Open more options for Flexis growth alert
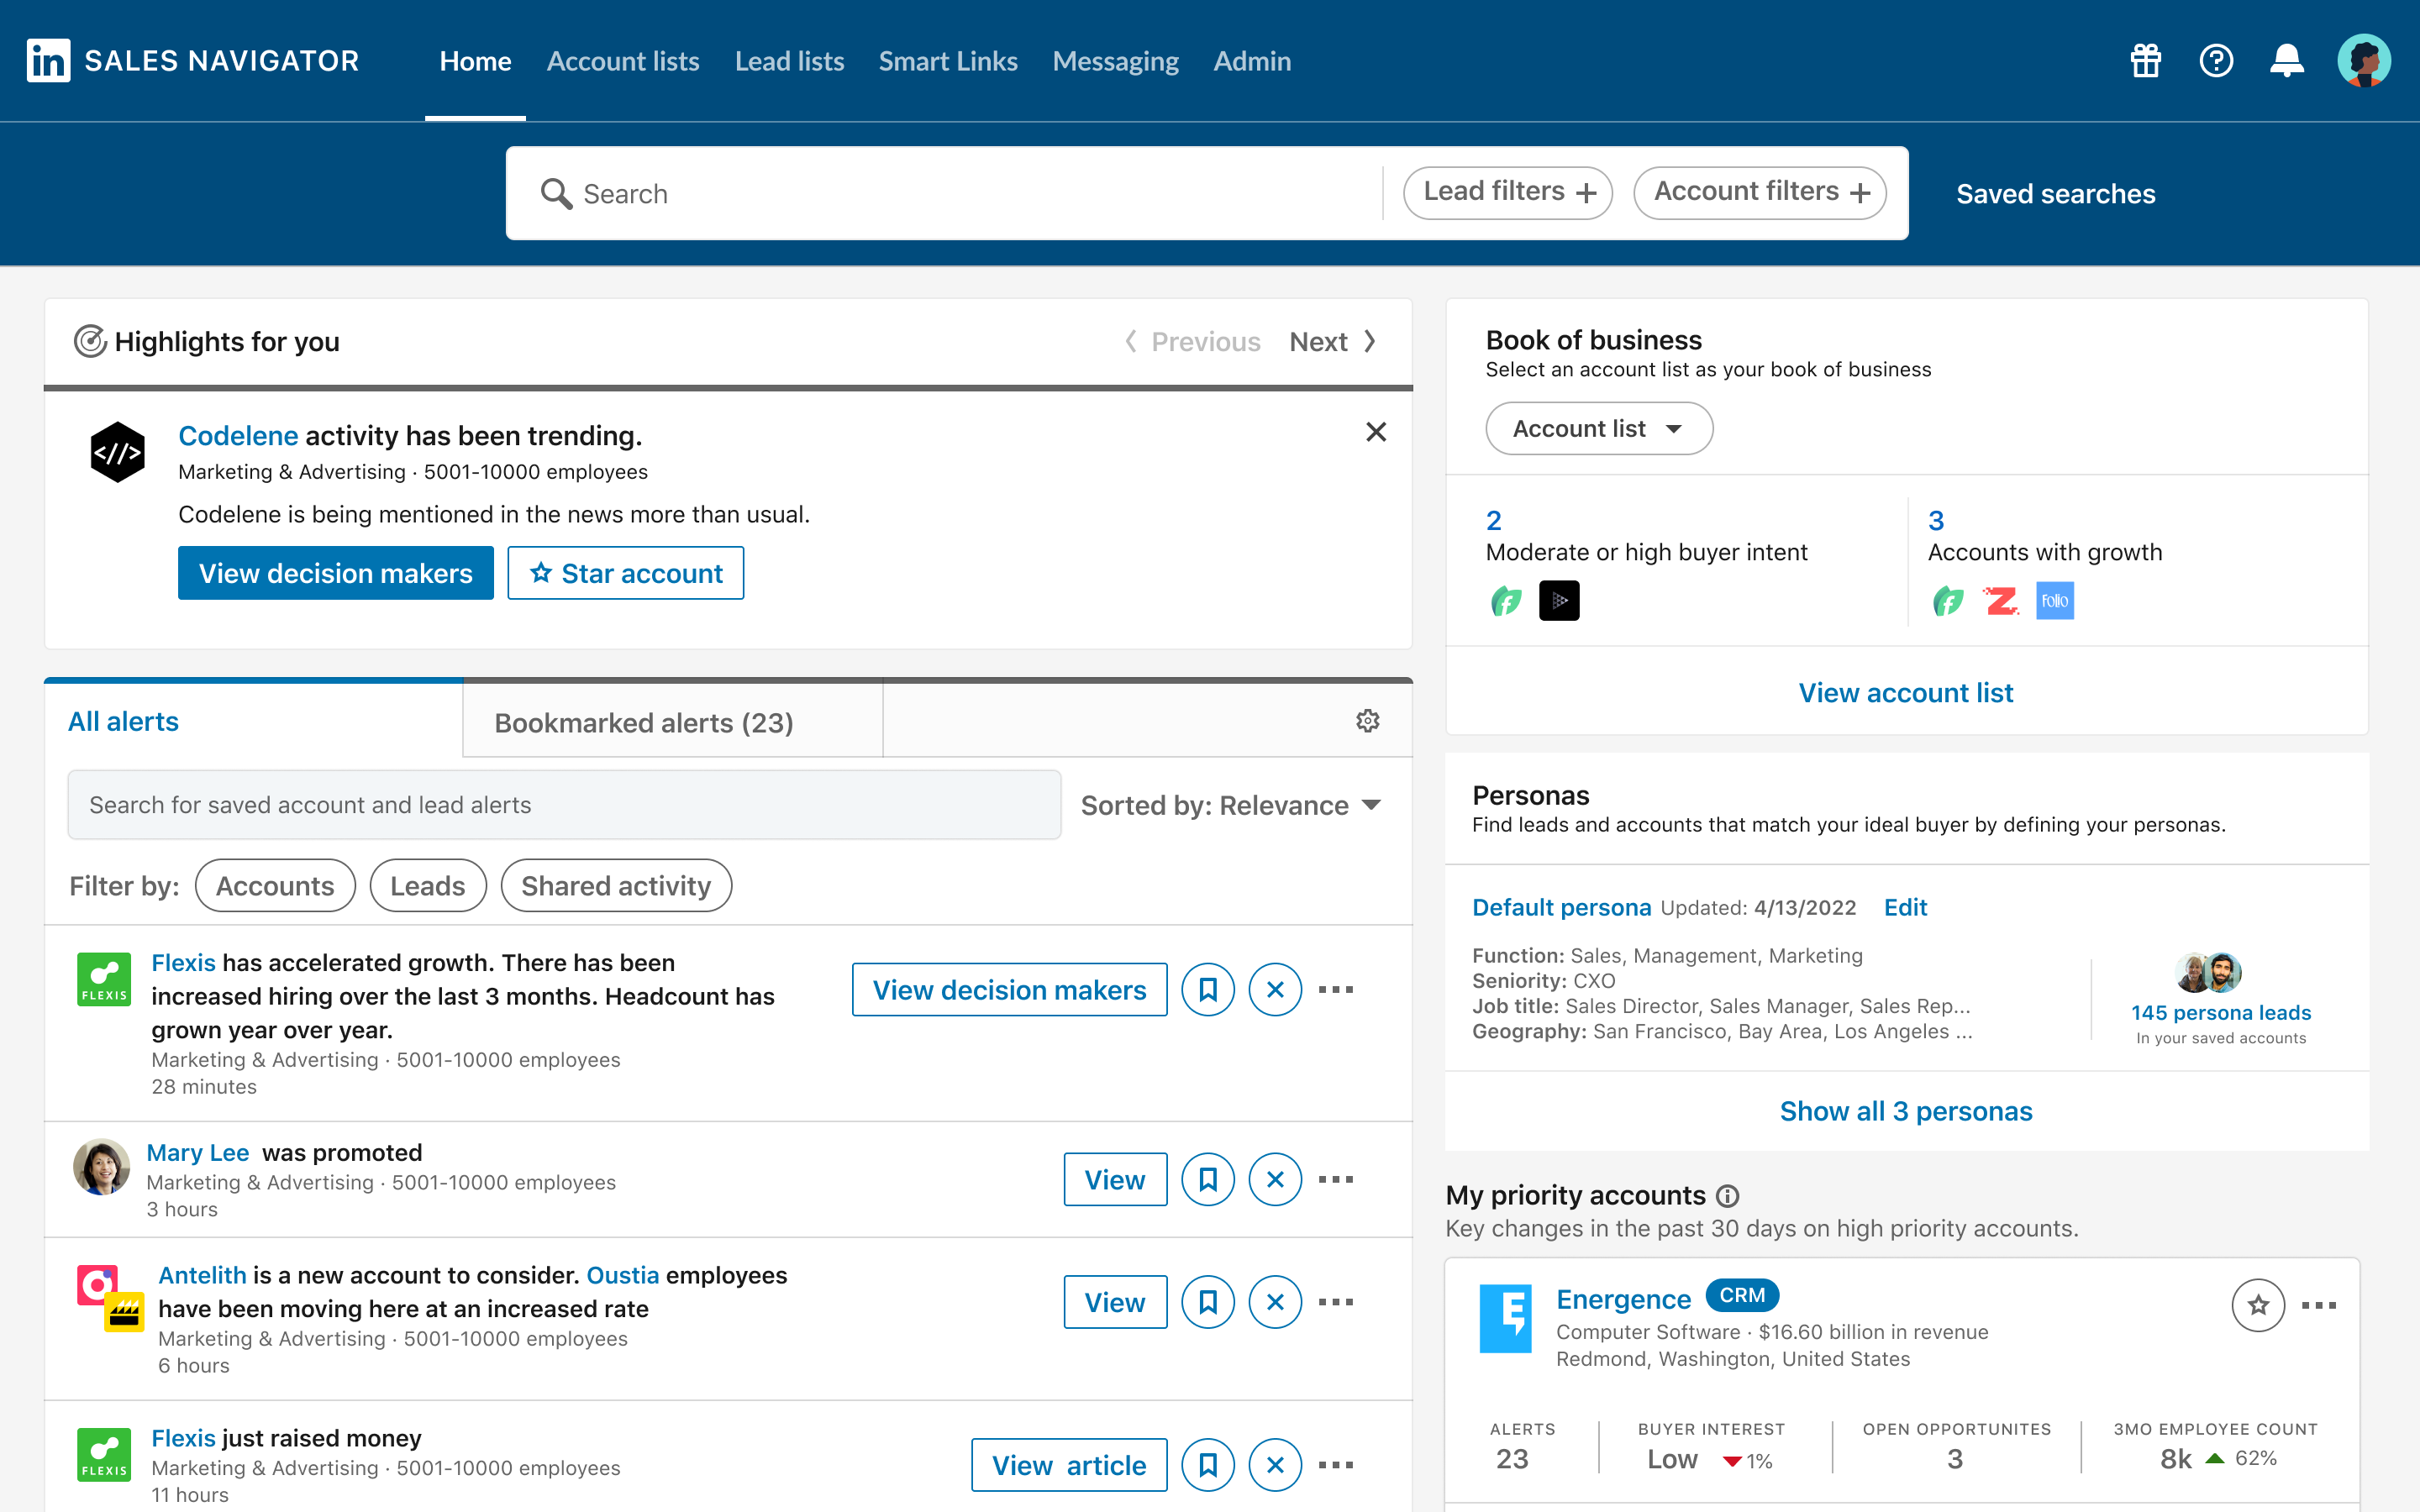2420x1512 pixels. [1336, 990]
